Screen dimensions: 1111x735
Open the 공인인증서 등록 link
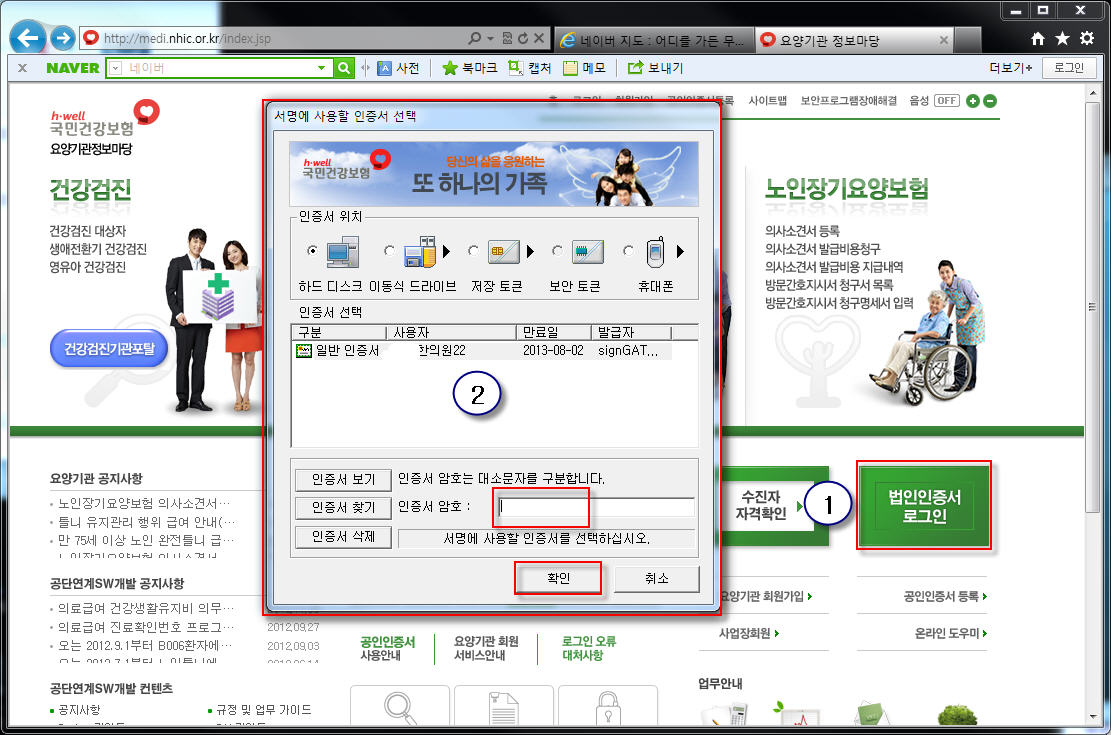pos(945,597)
